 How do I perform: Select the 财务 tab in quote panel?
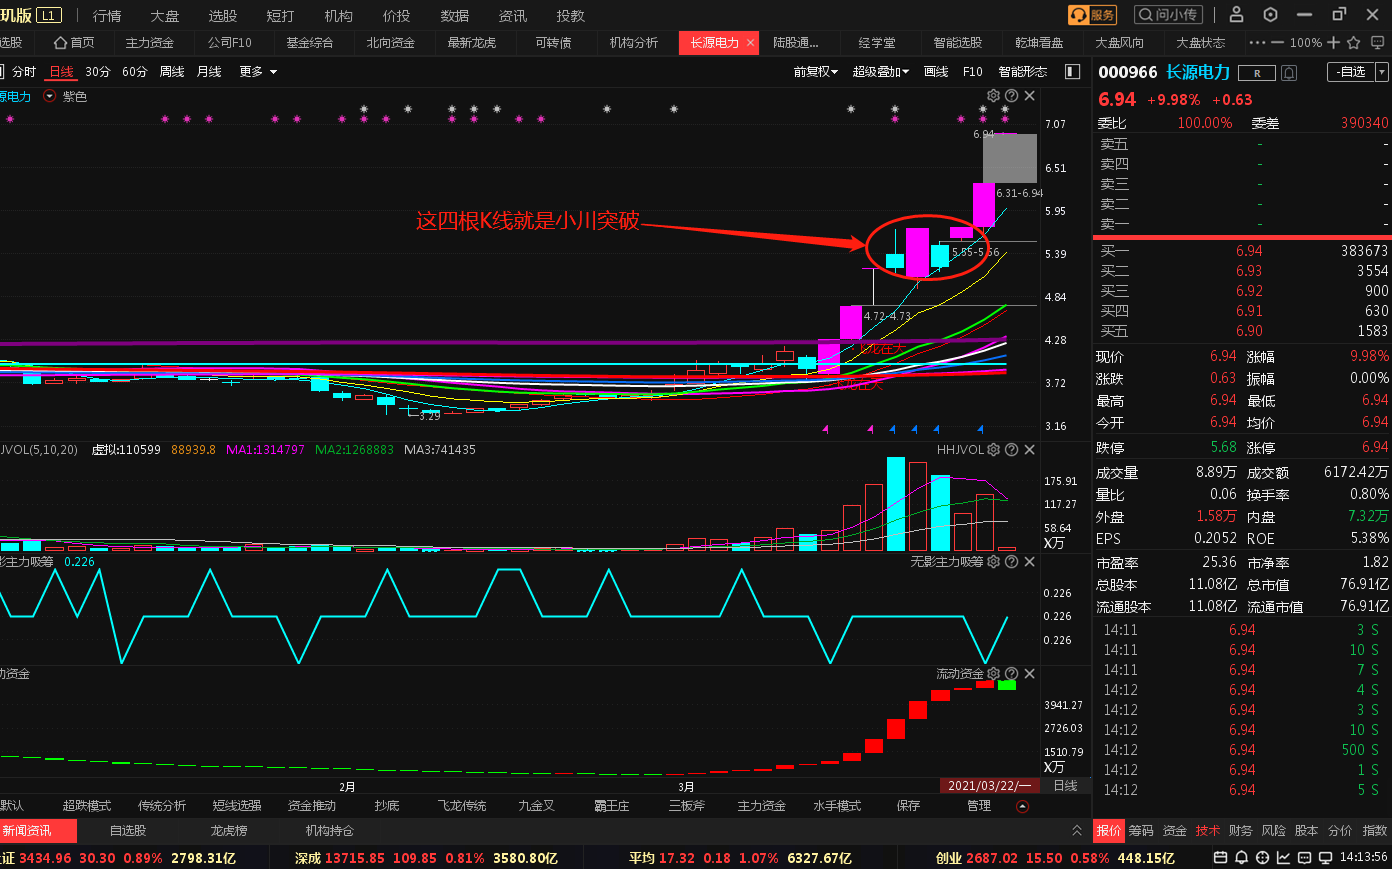pos(1240,831)
